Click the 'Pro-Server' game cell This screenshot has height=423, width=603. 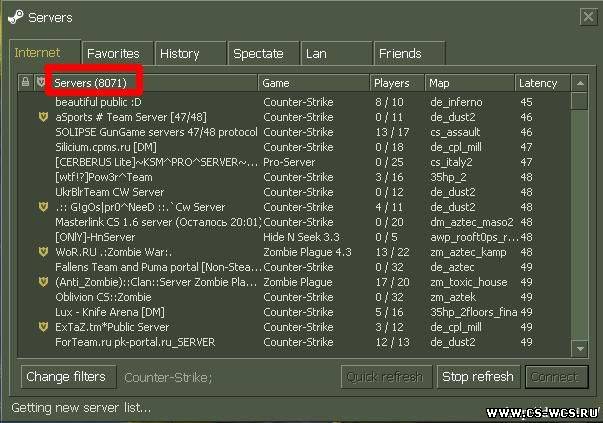[x=289, y=162]
